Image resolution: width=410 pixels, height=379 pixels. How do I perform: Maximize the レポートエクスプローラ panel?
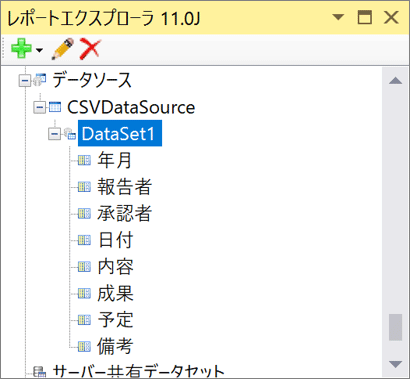pyautogui.click(x=365, y=17)
